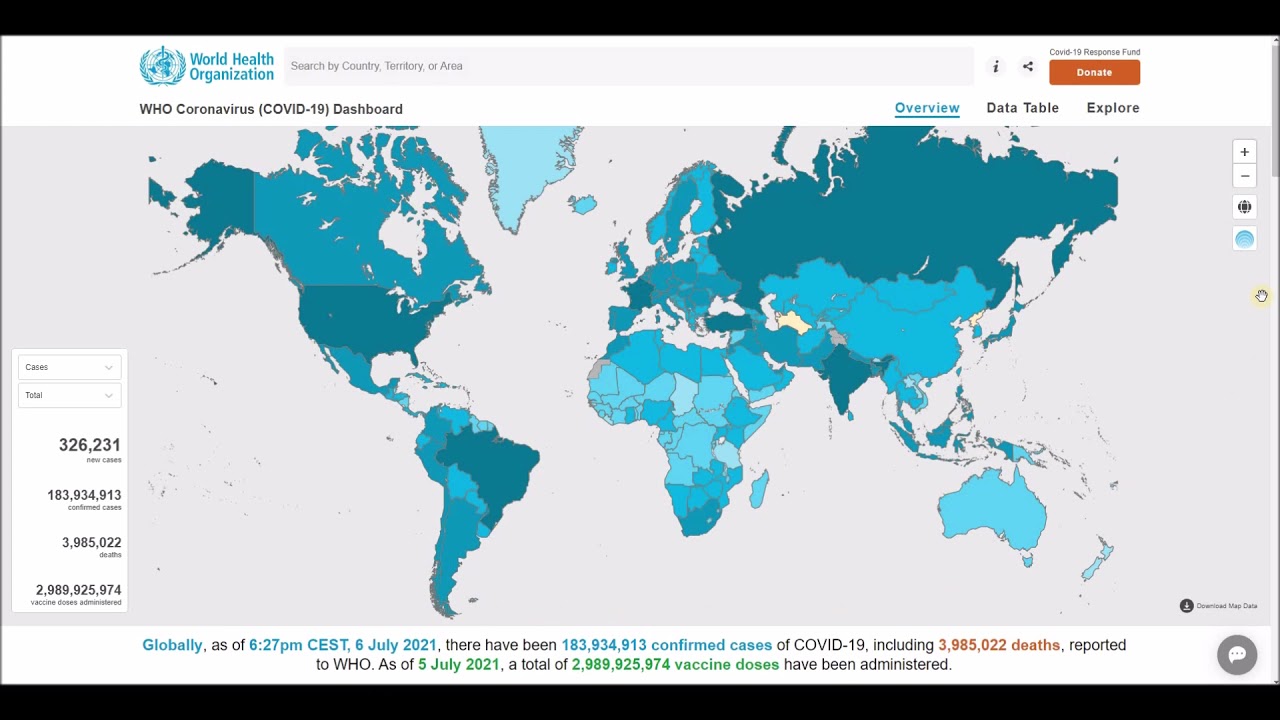Image resolution: width=1280 pixels, height=720 pixels.
Task: Click the "326,231" new cases figure
Action: (90, 445)
